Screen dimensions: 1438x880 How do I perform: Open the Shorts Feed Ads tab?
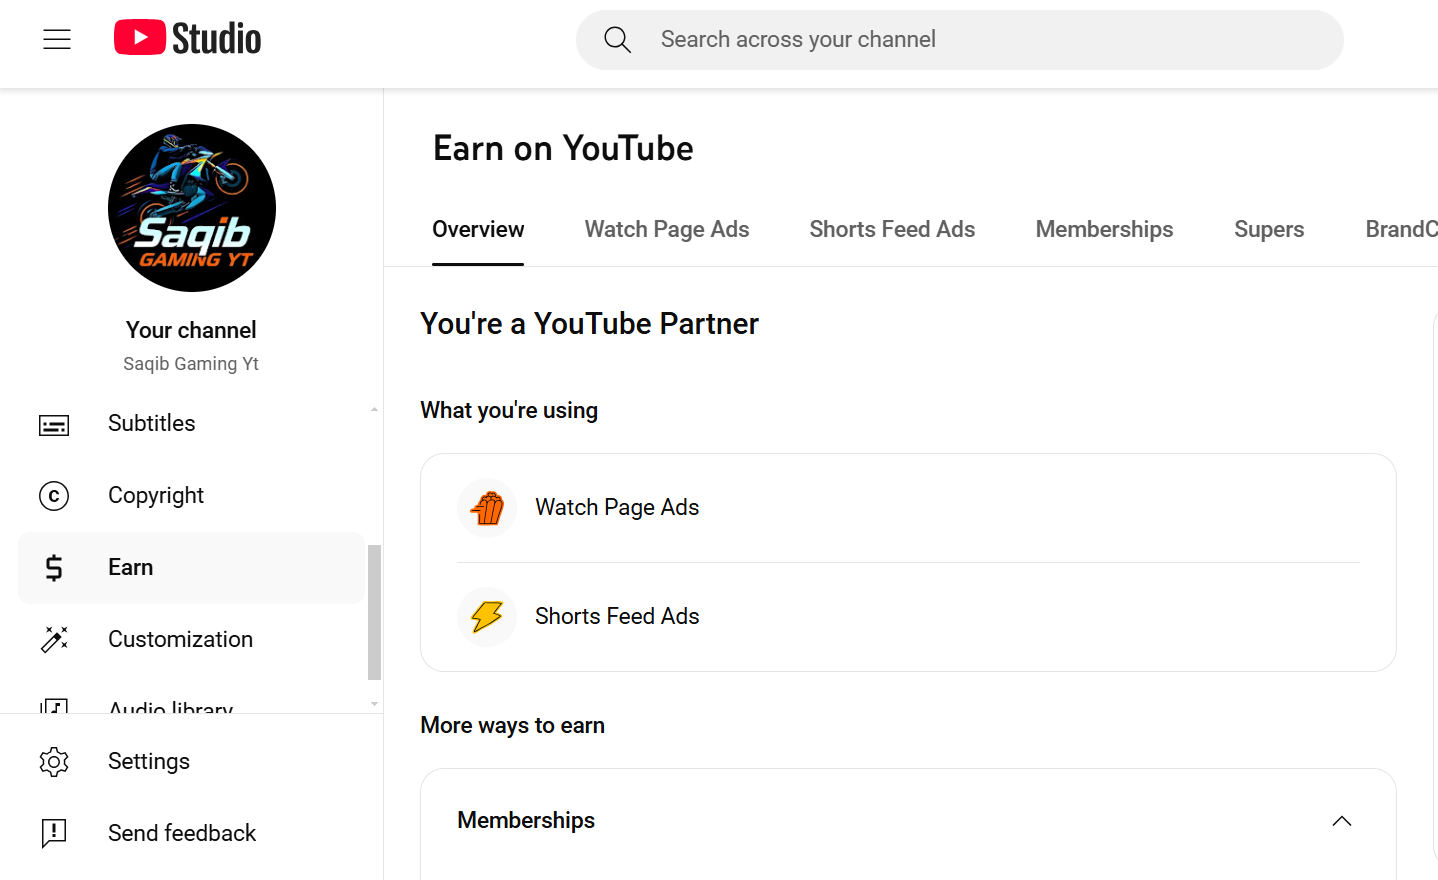click(892, 230)
